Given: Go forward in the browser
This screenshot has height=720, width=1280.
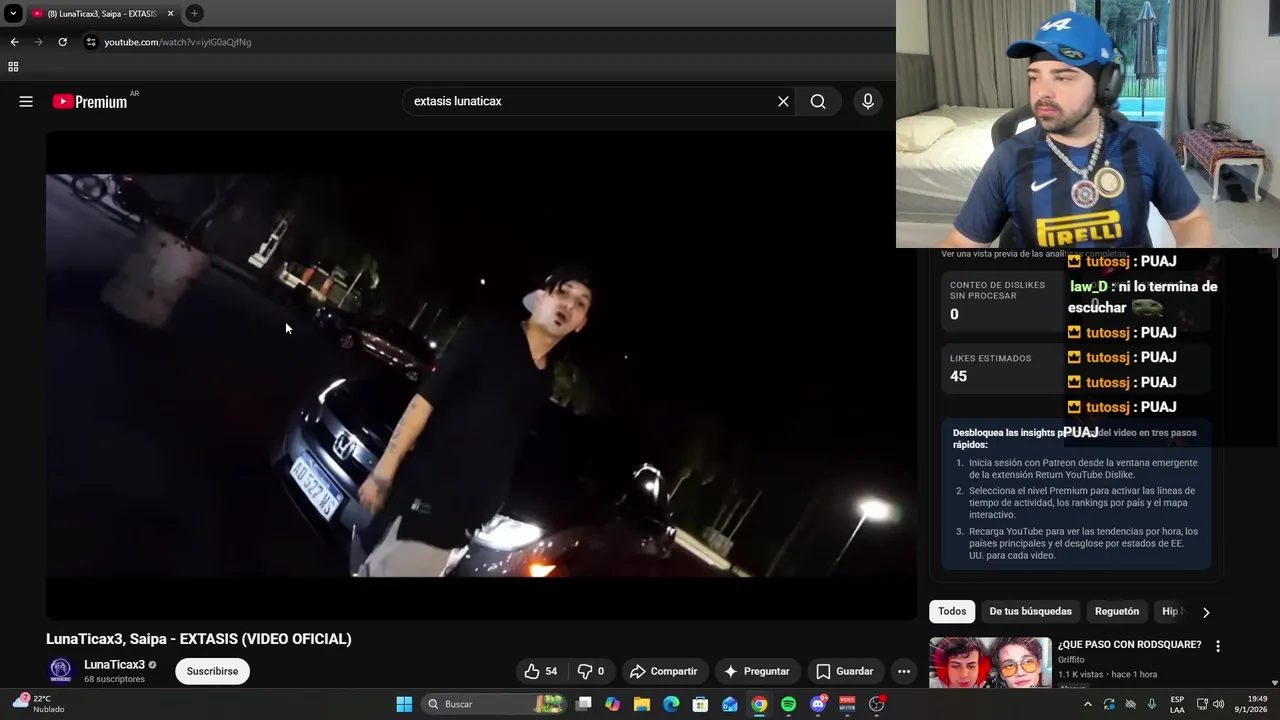Looking at the screenshot, I should [x=38, y=42].
